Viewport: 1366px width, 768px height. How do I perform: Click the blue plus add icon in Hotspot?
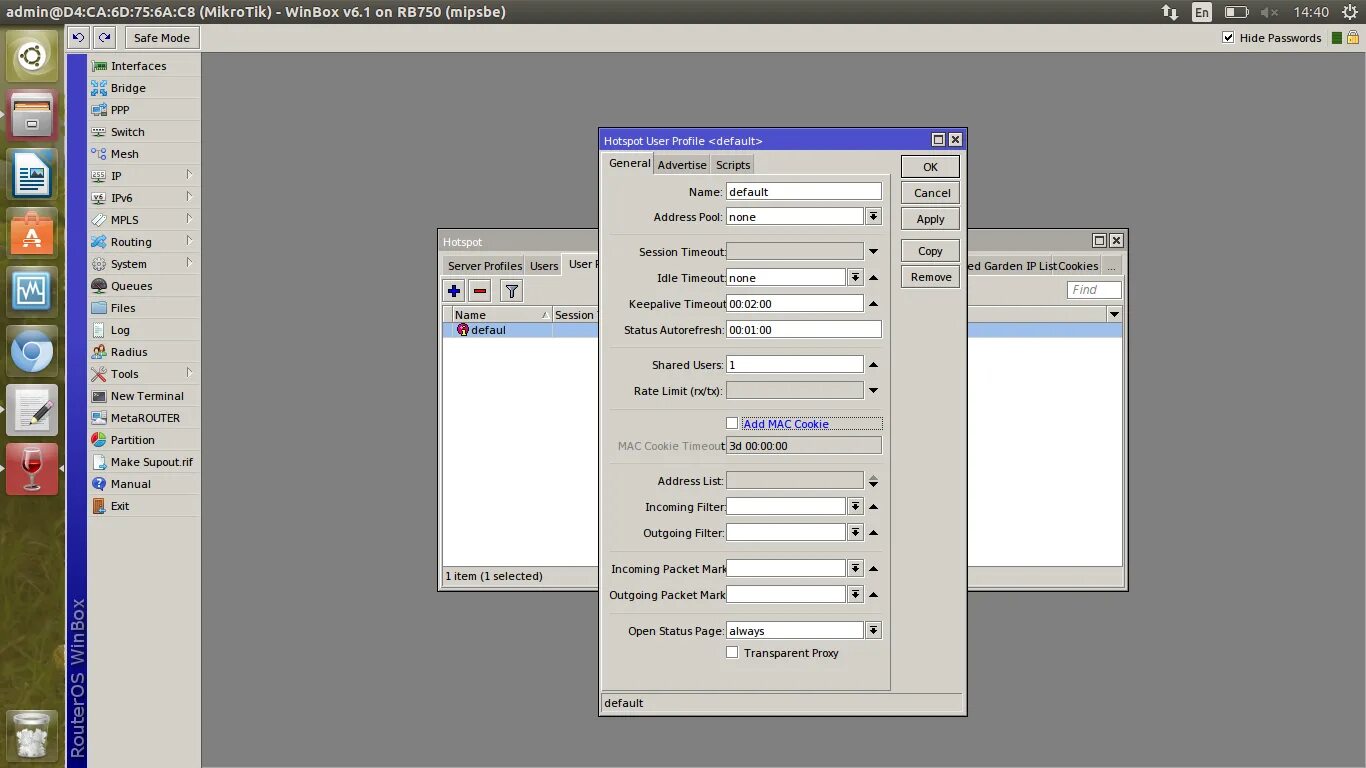click(454, 291)
